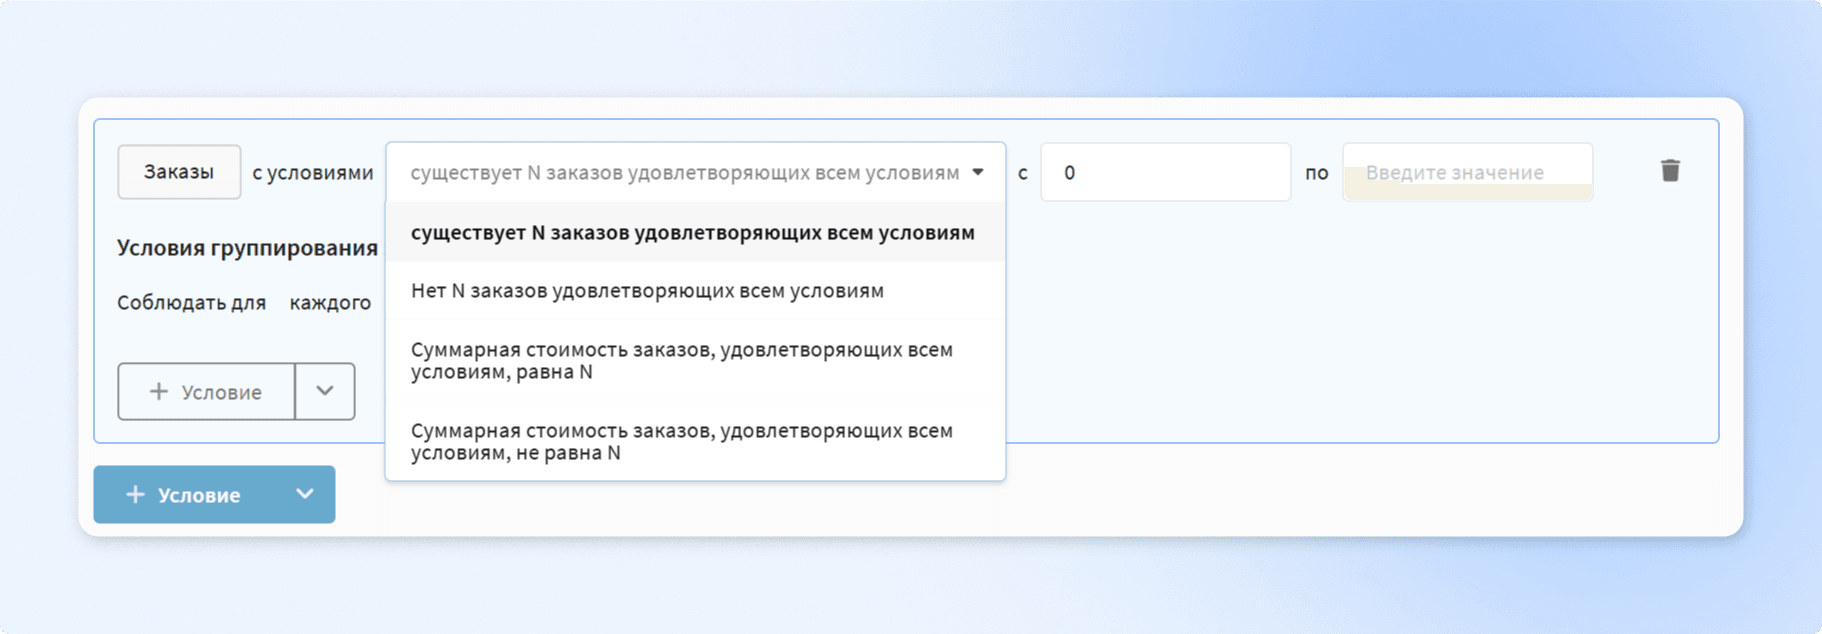1822x634 pixels.
Task: Click the plus icon in outlined Условие button
Action: [158, 391]
